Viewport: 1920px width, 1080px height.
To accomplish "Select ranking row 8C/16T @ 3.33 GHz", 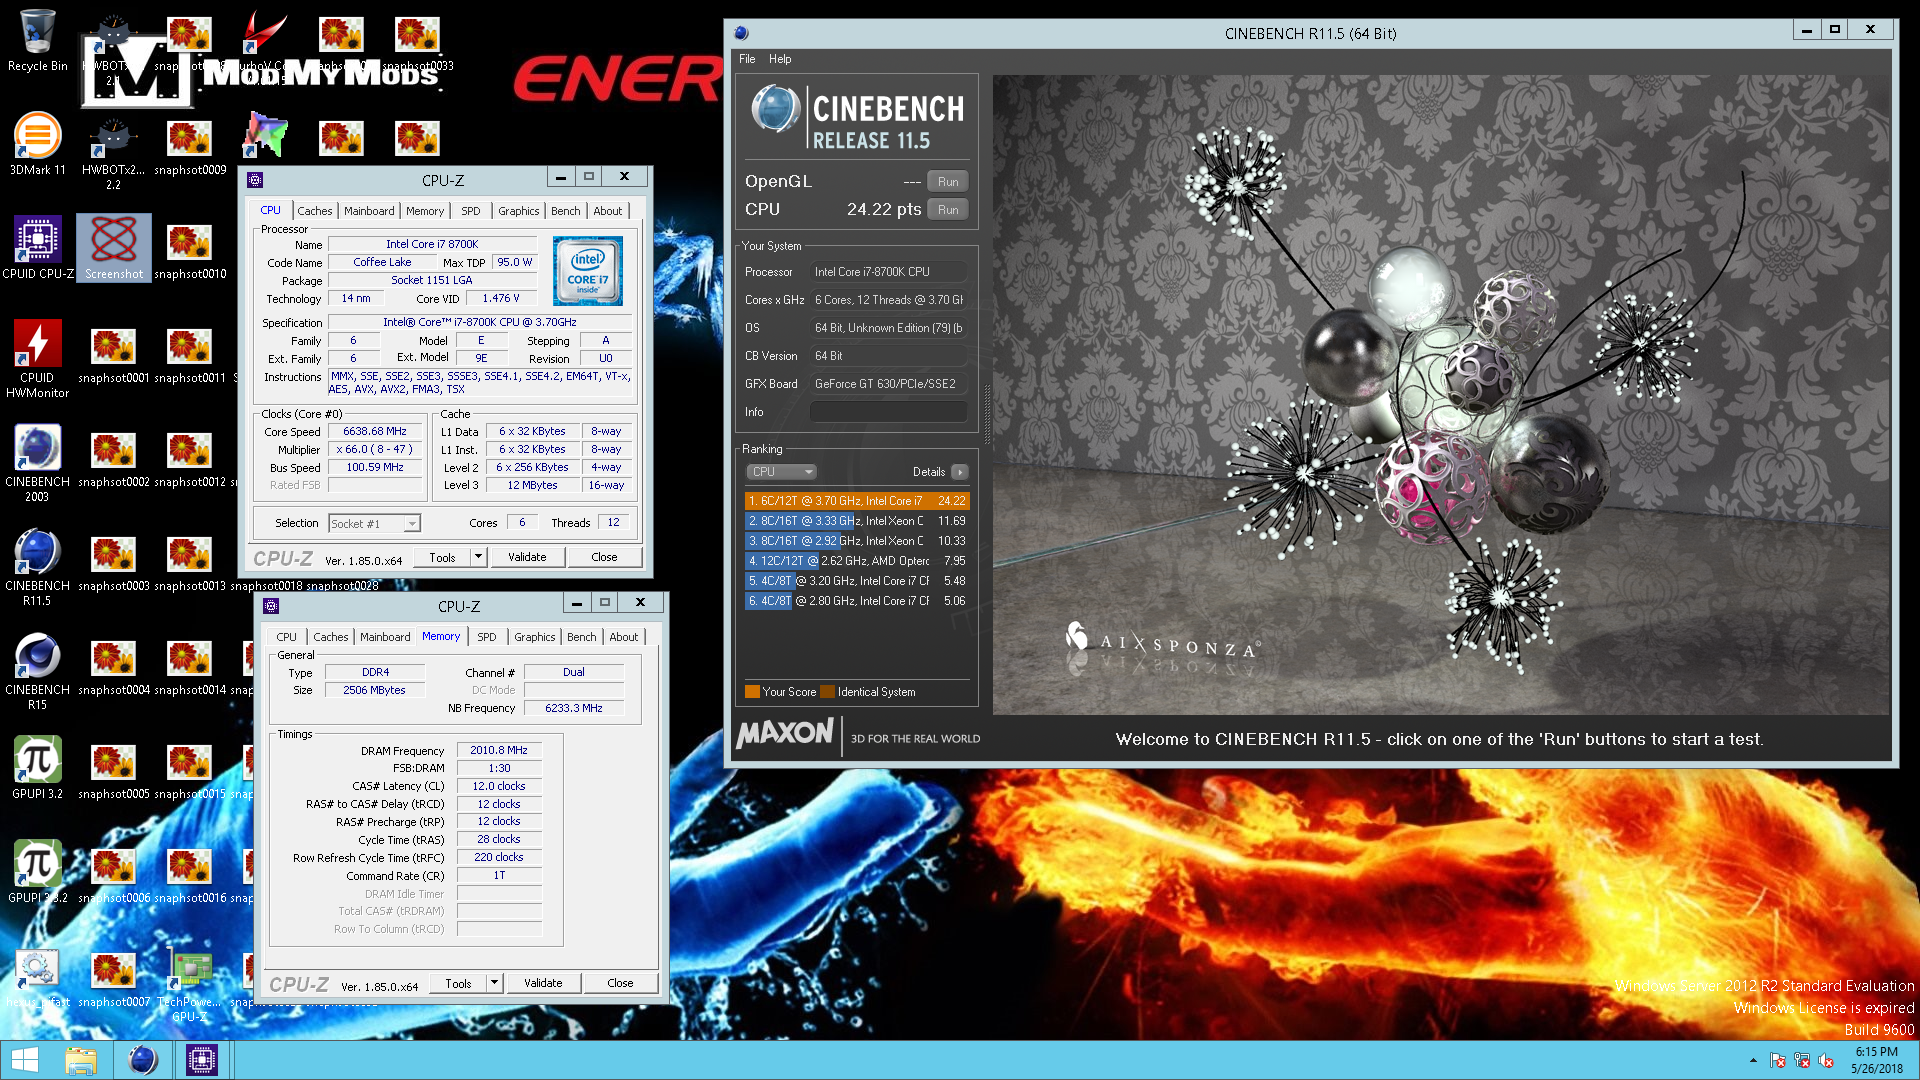I will (x=856, y=521).
